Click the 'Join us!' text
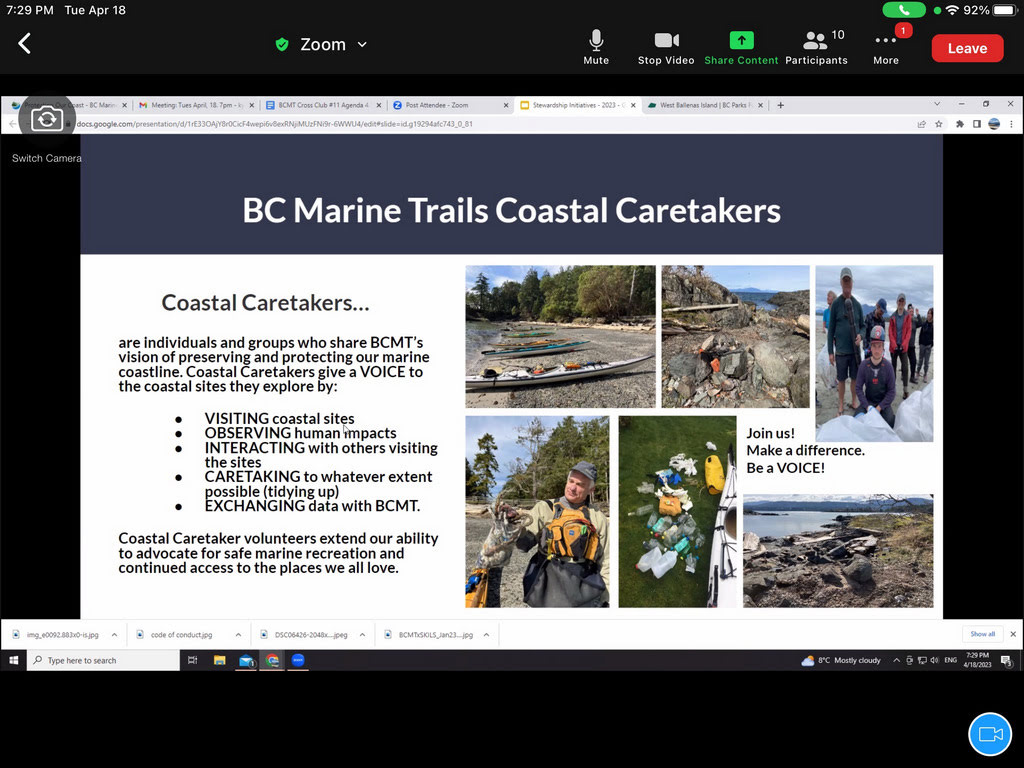This screenshot has width=1024, height=768. [771, 433]
